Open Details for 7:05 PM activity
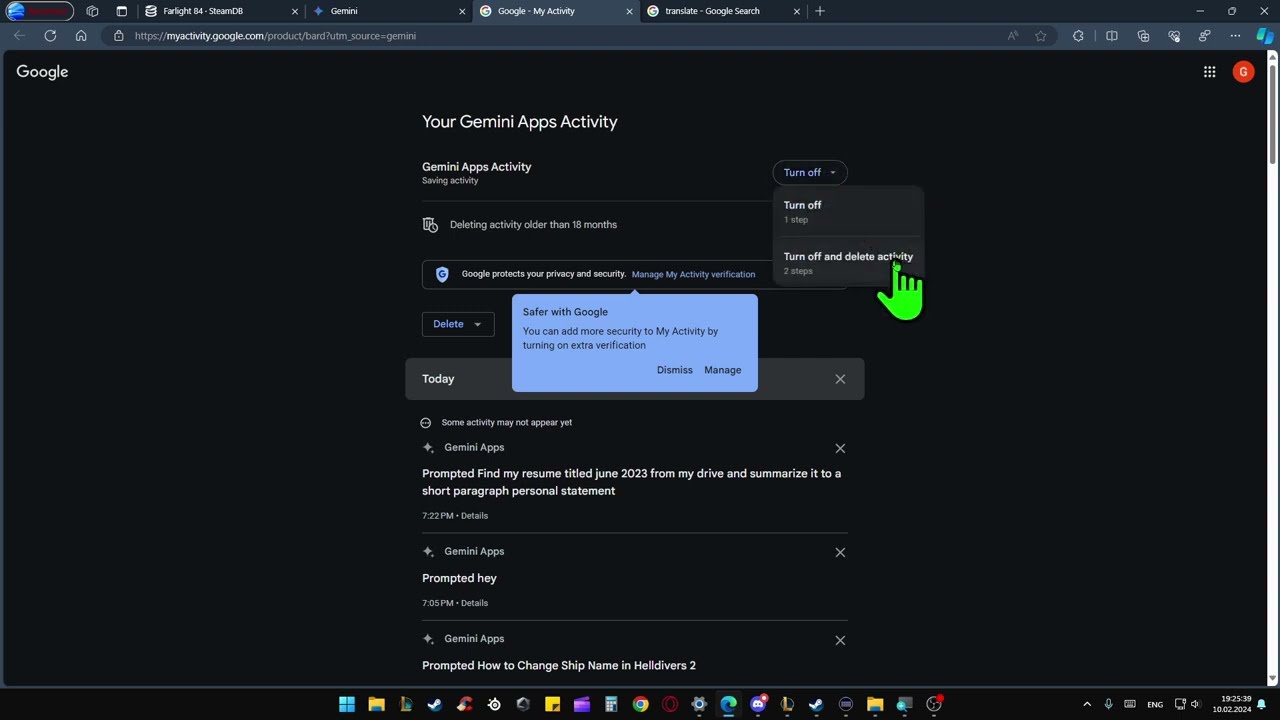The width and height of the screenshot is (1280, 720). coord(474,603)
